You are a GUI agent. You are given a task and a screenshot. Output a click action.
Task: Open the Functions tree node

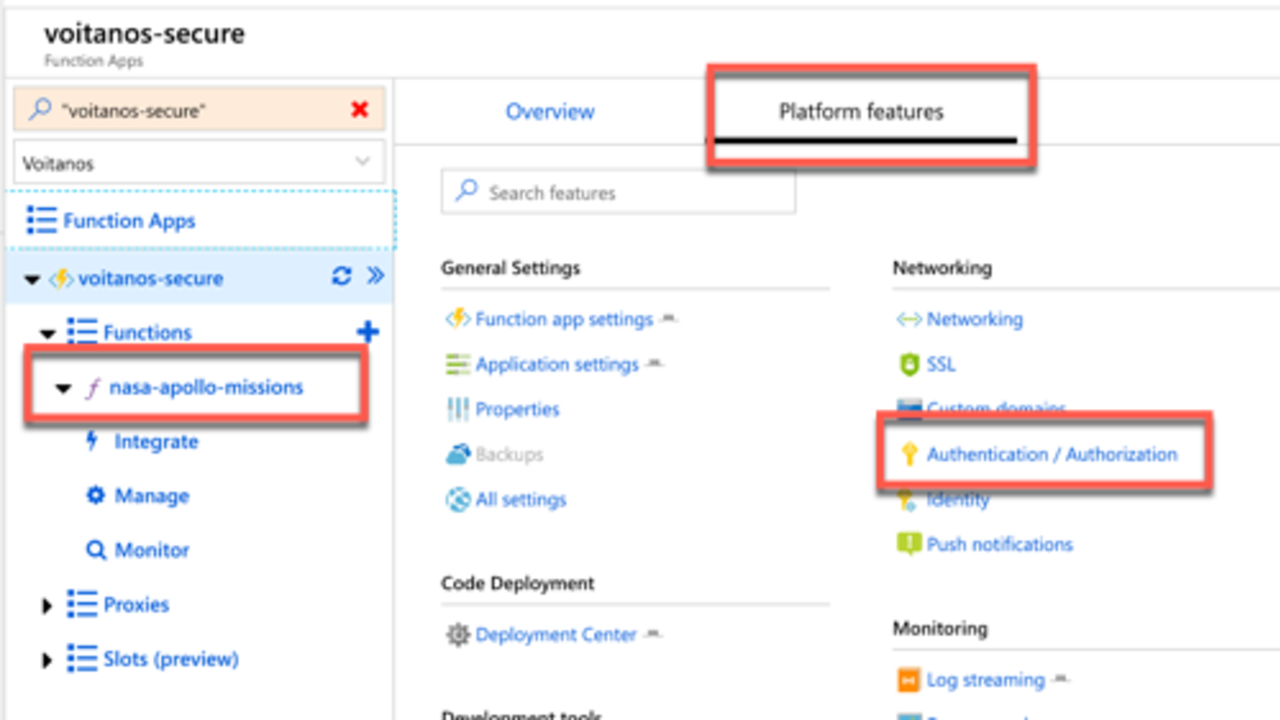pos(147,332)
